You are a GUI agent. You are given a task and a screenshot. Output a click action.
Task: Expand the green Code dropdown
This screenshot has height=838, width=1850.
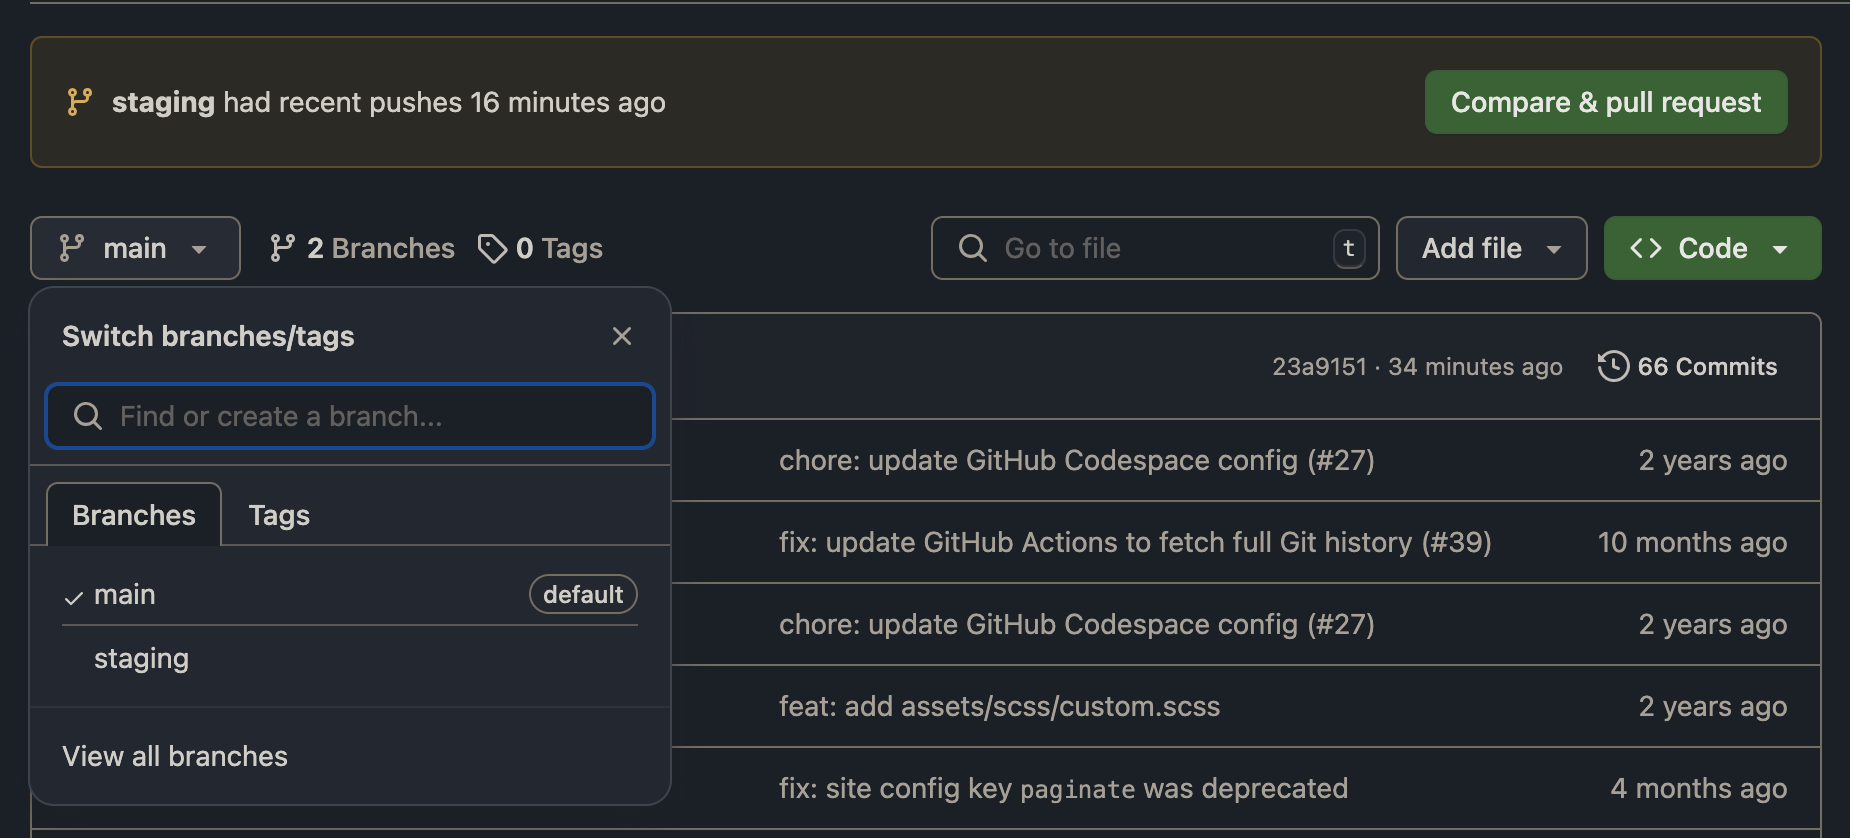click(1711, 248)
